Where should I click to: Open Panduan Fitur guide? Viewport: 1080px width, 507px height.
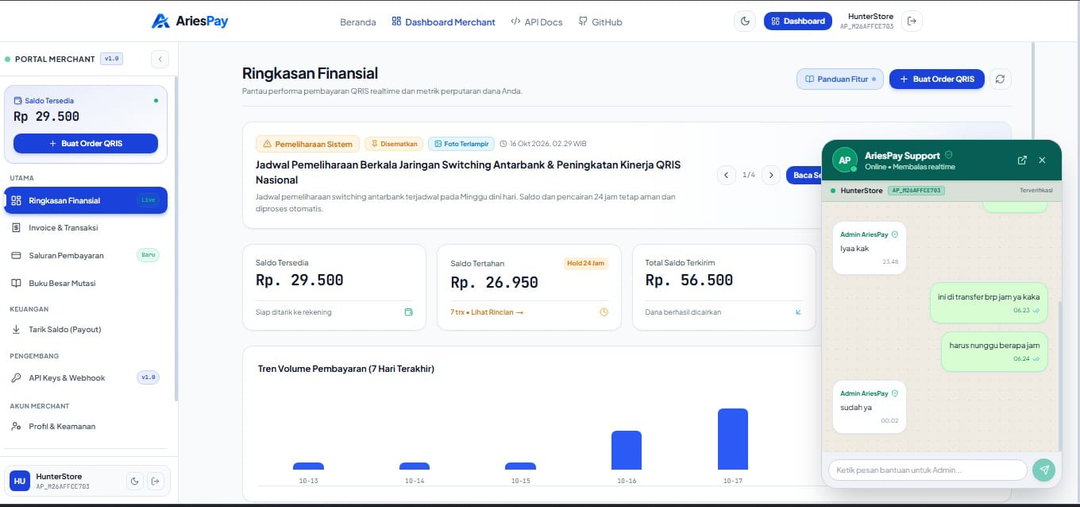click(x=840, y=79)
